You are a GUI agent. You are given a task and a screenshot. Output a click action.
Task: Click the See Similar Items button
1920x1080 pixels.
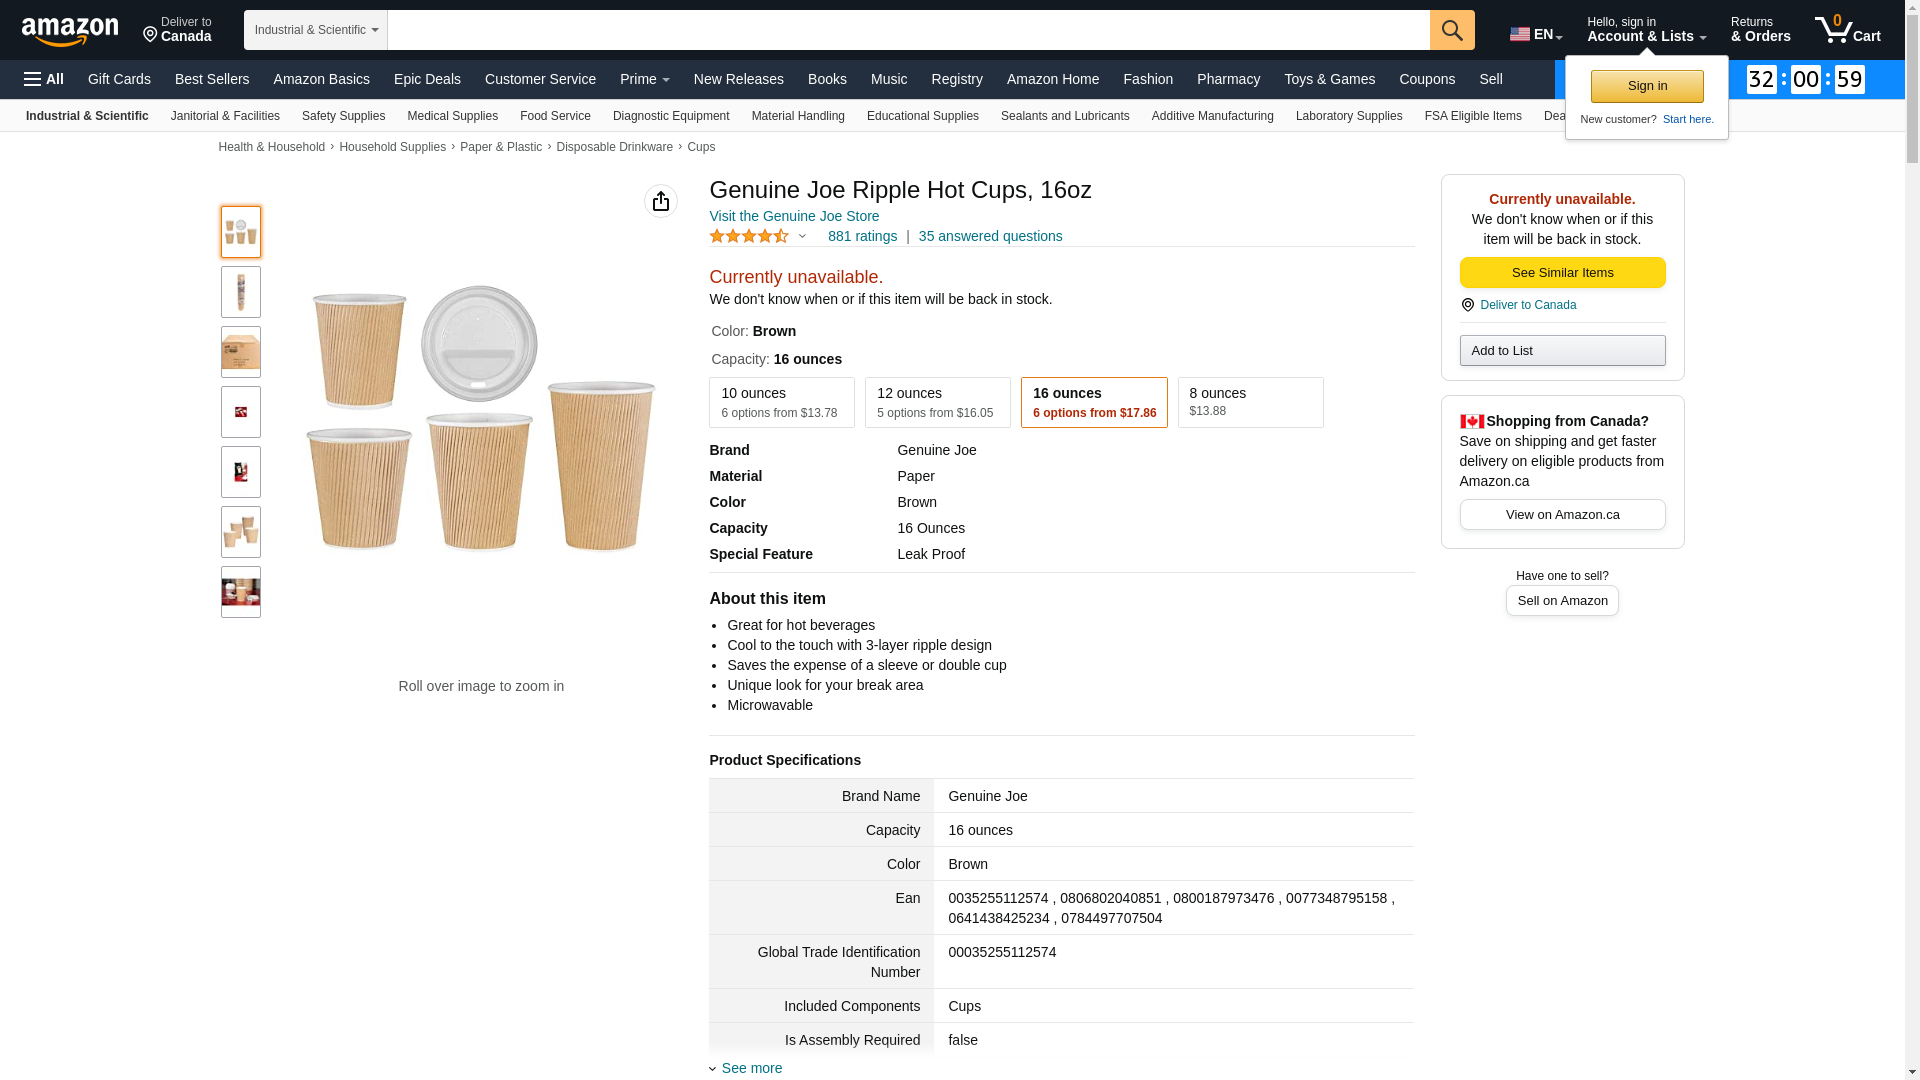[1562, 273]
